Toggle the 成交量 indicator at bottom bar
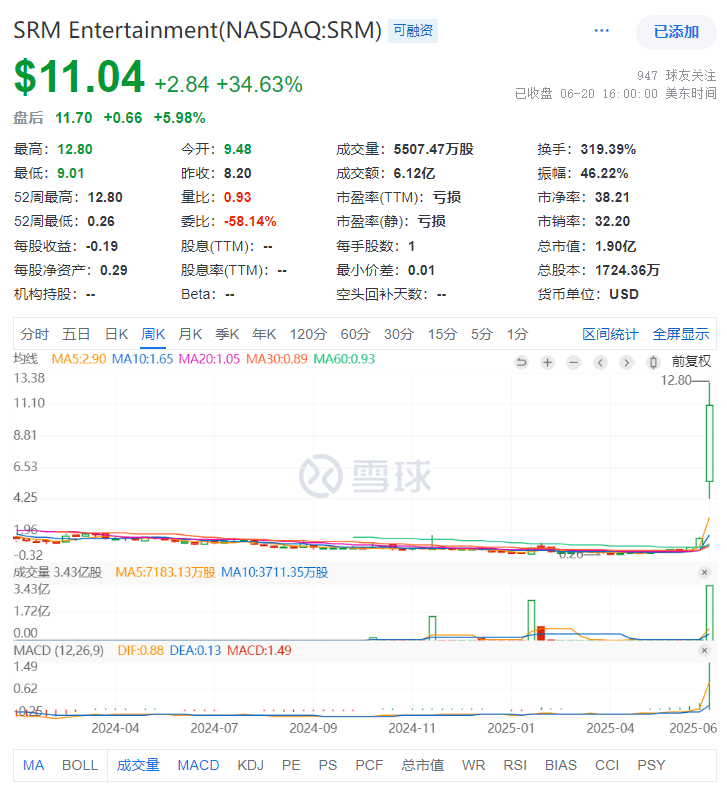Image resolution: width=727 pixels, height=803 pixels. click(138, 765)
